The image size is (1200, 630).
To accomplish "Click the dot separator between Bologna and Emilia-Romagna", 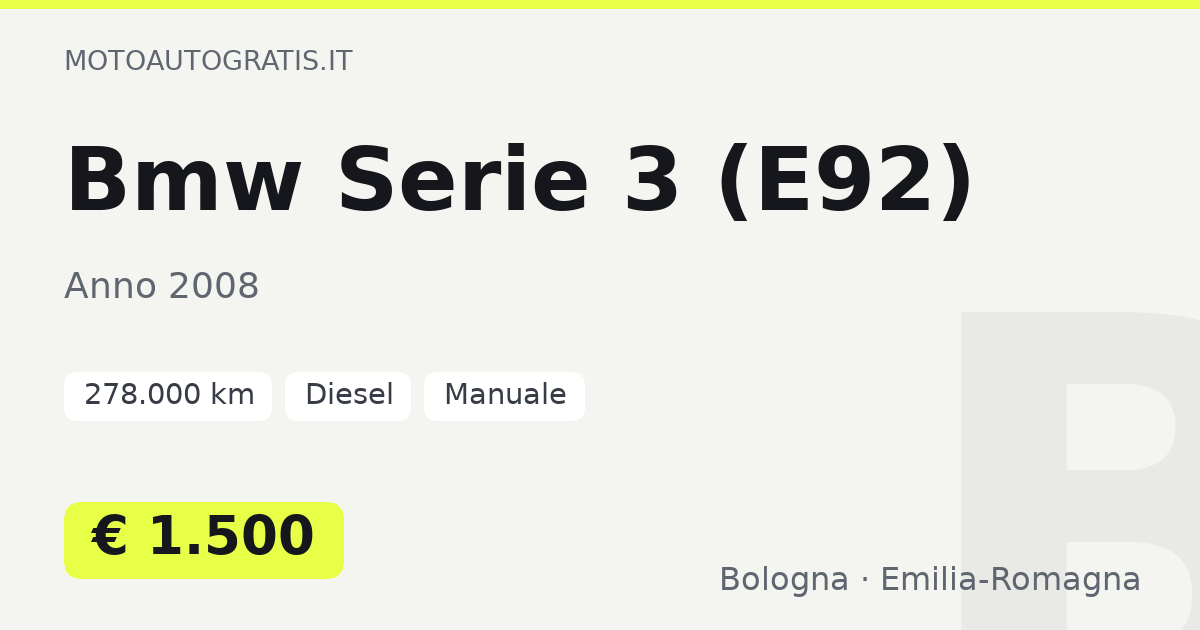I will [864, 581].
